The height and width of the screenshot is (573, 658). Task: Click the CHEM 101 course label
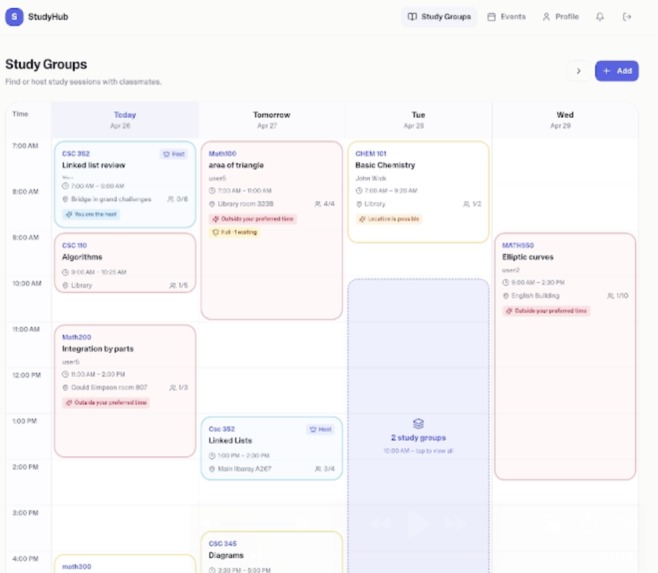coord(371,154)
